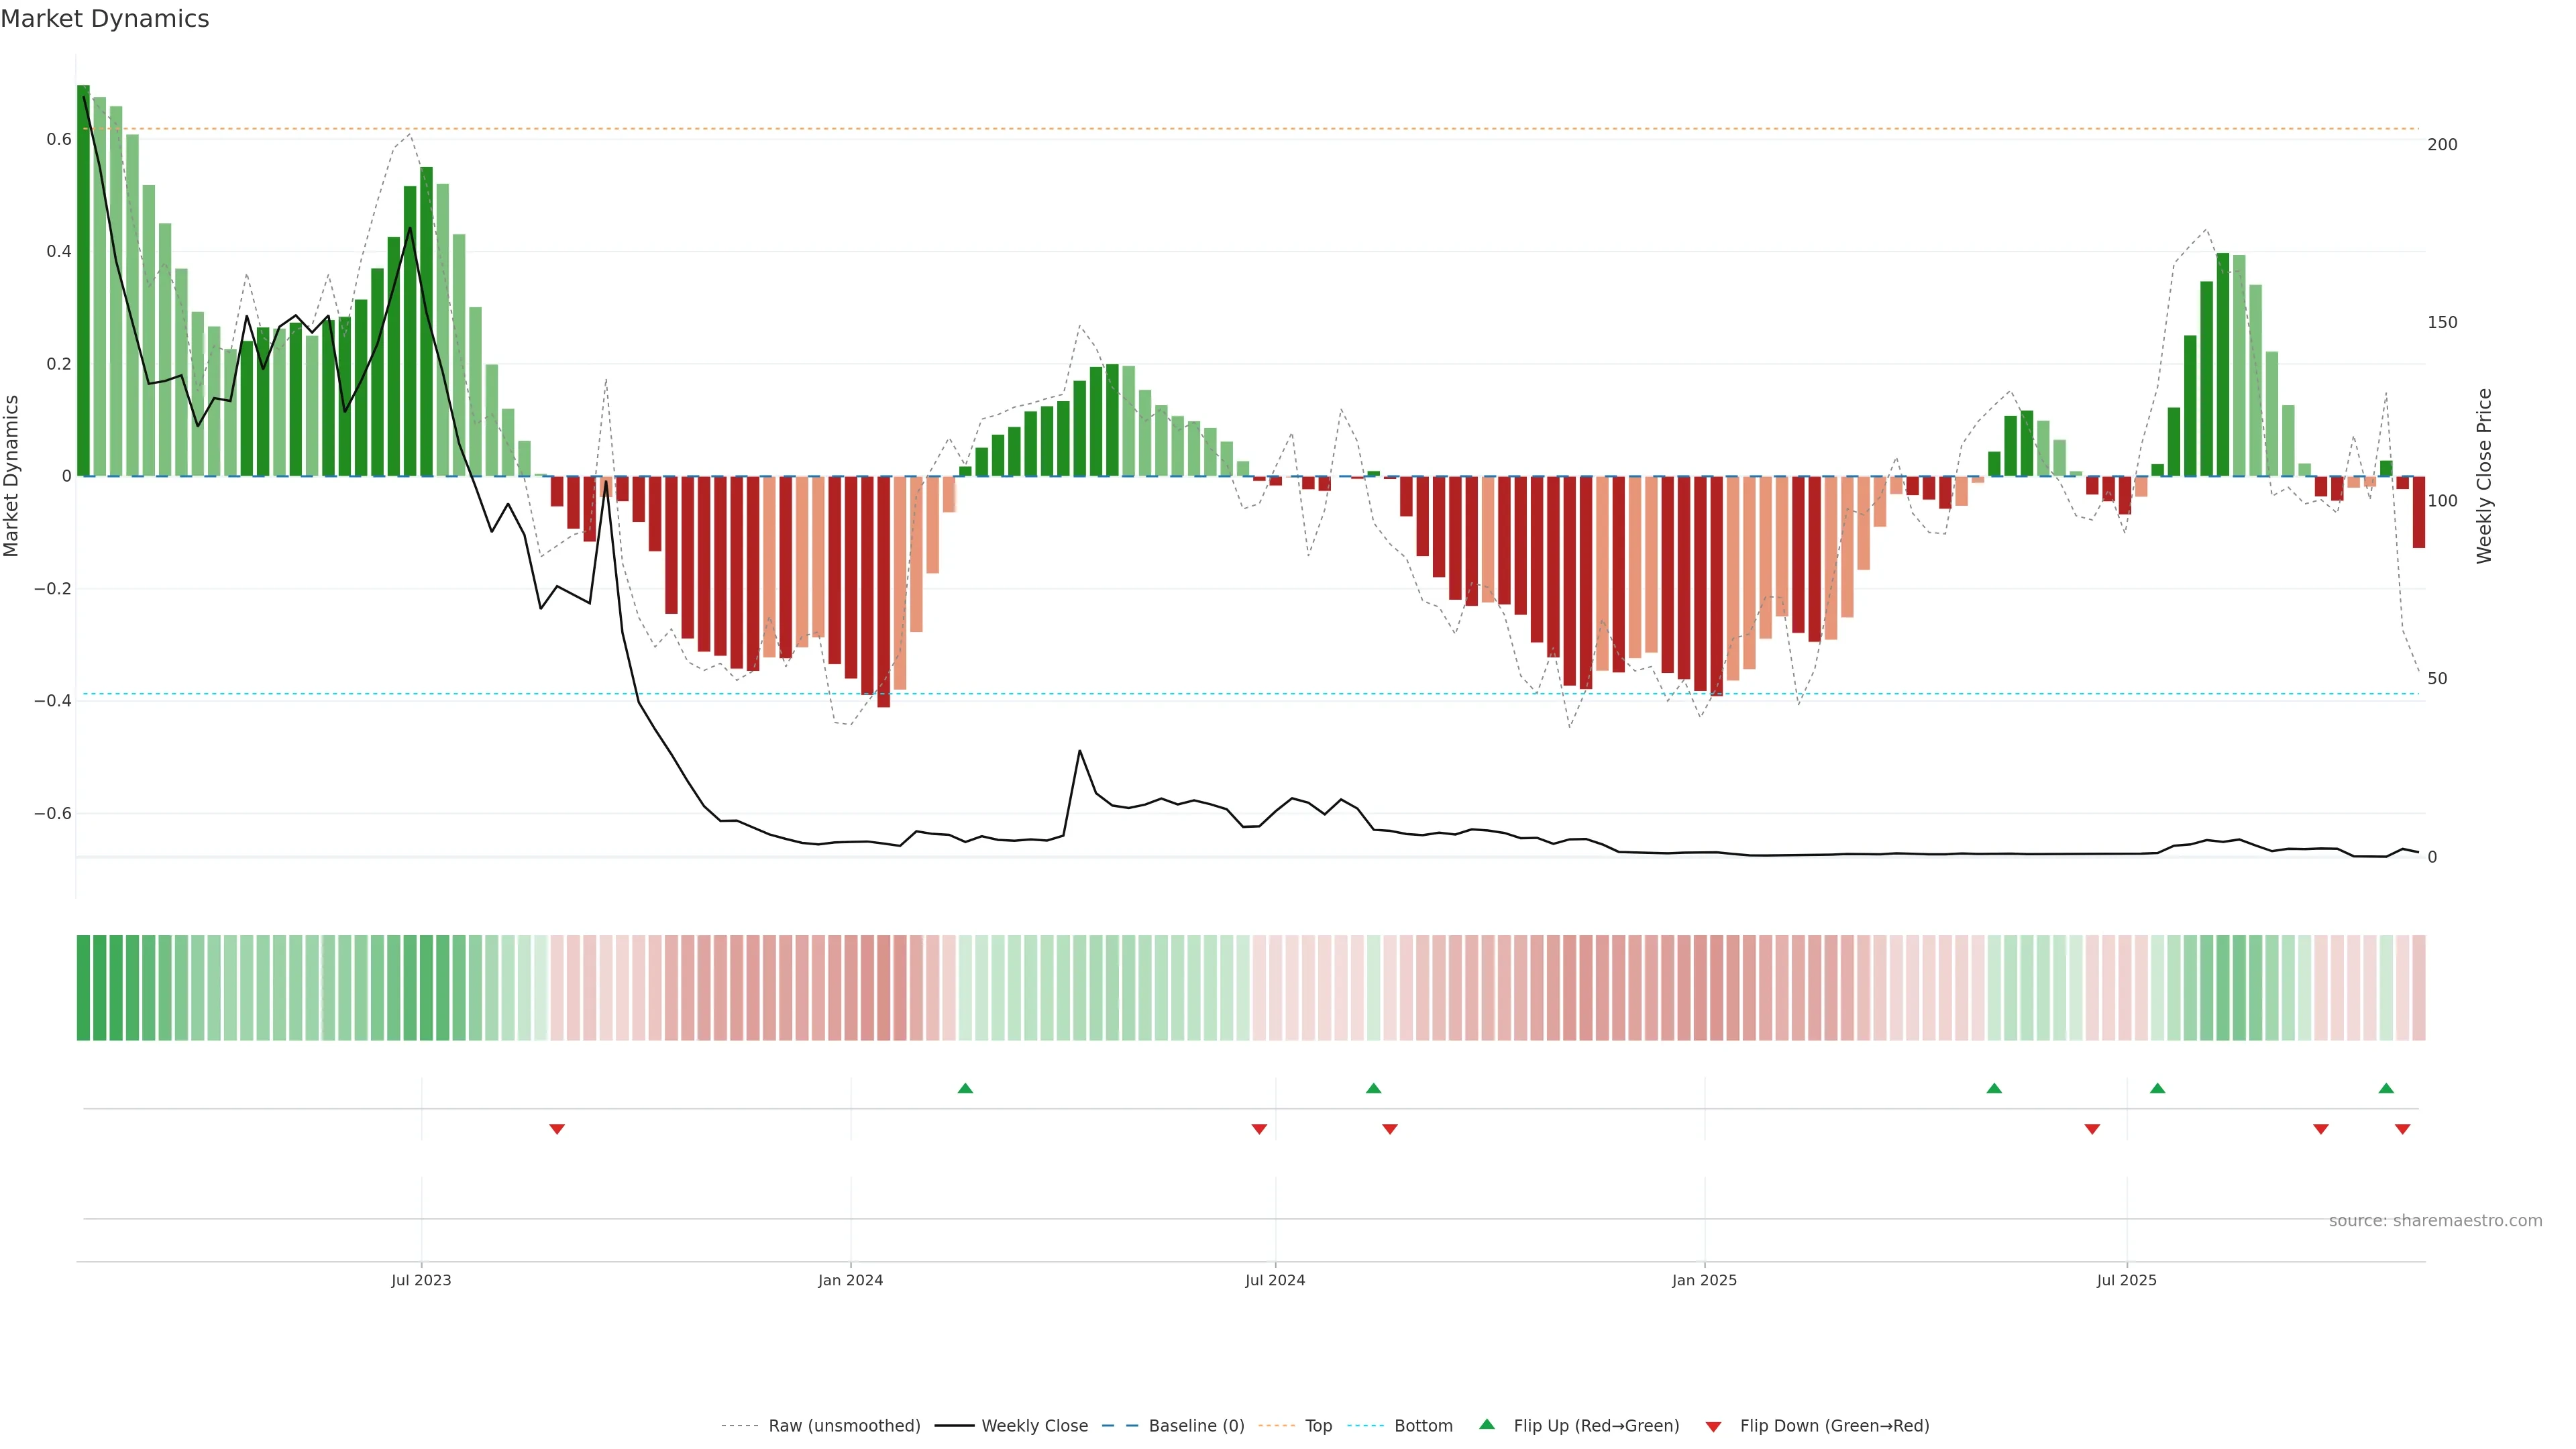Click the last green Flip Up marker on the right
Screen dimensions: 2576x1449
tap(2386, 1088)
